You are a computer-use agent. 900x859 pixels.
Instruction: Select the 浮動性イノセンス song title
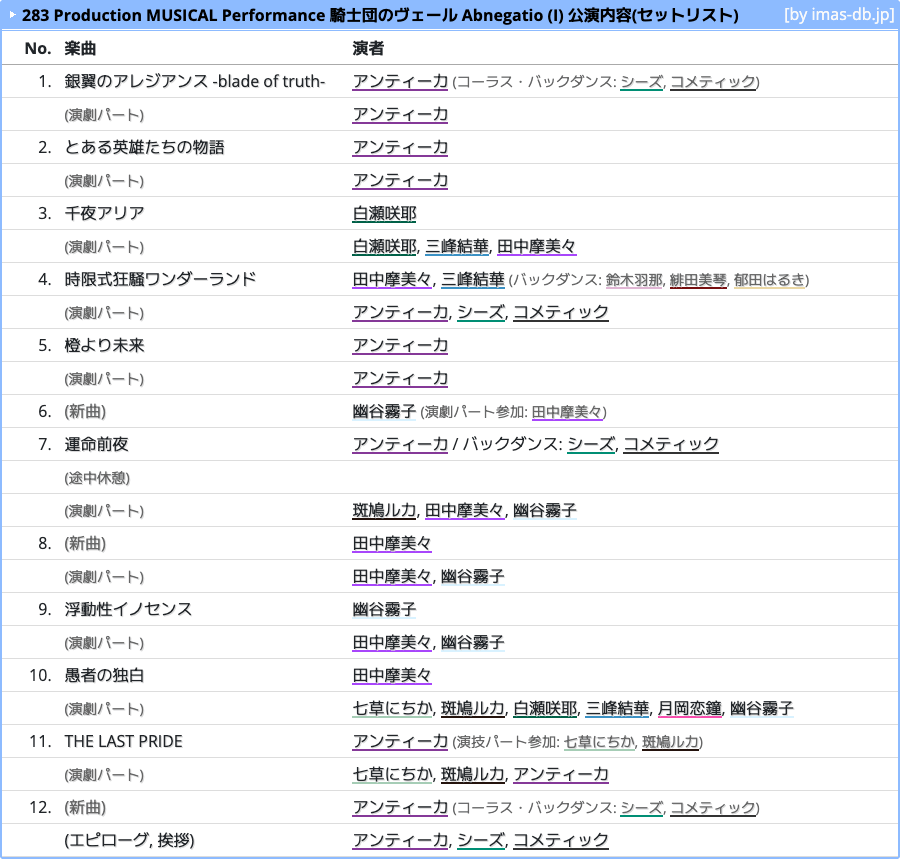pos(128,609)
